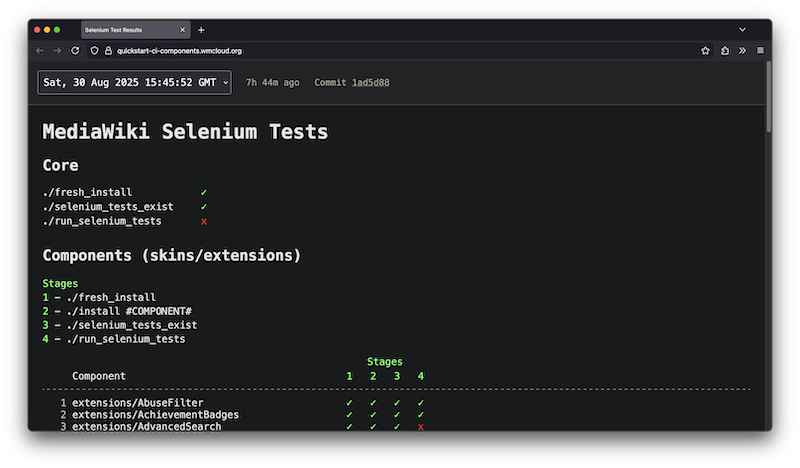
Task: Click the checkmark for Core ./selenium_tests_exist
Action: [x=204, y=207]
